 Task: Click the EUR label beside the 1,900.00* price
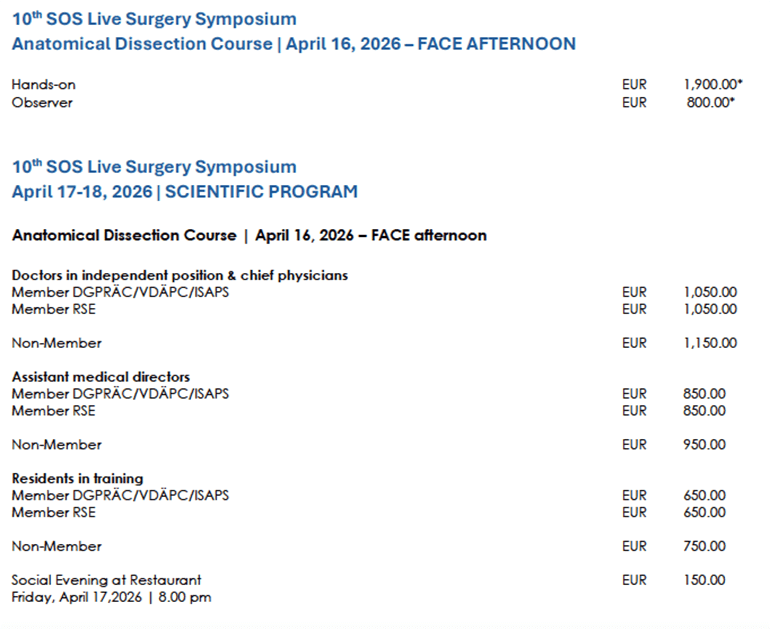tap(634, 86)
